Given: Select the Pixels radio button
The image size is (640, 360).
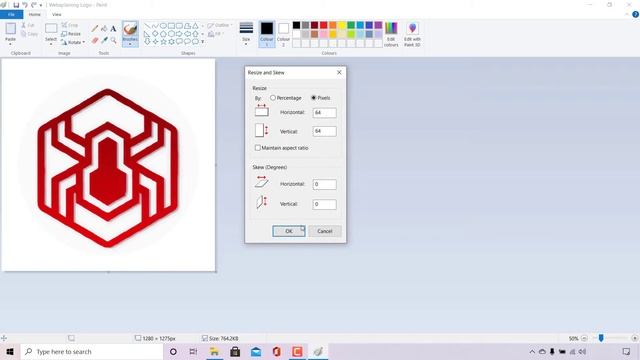Looking at the screenshot, I should point(313,98).
